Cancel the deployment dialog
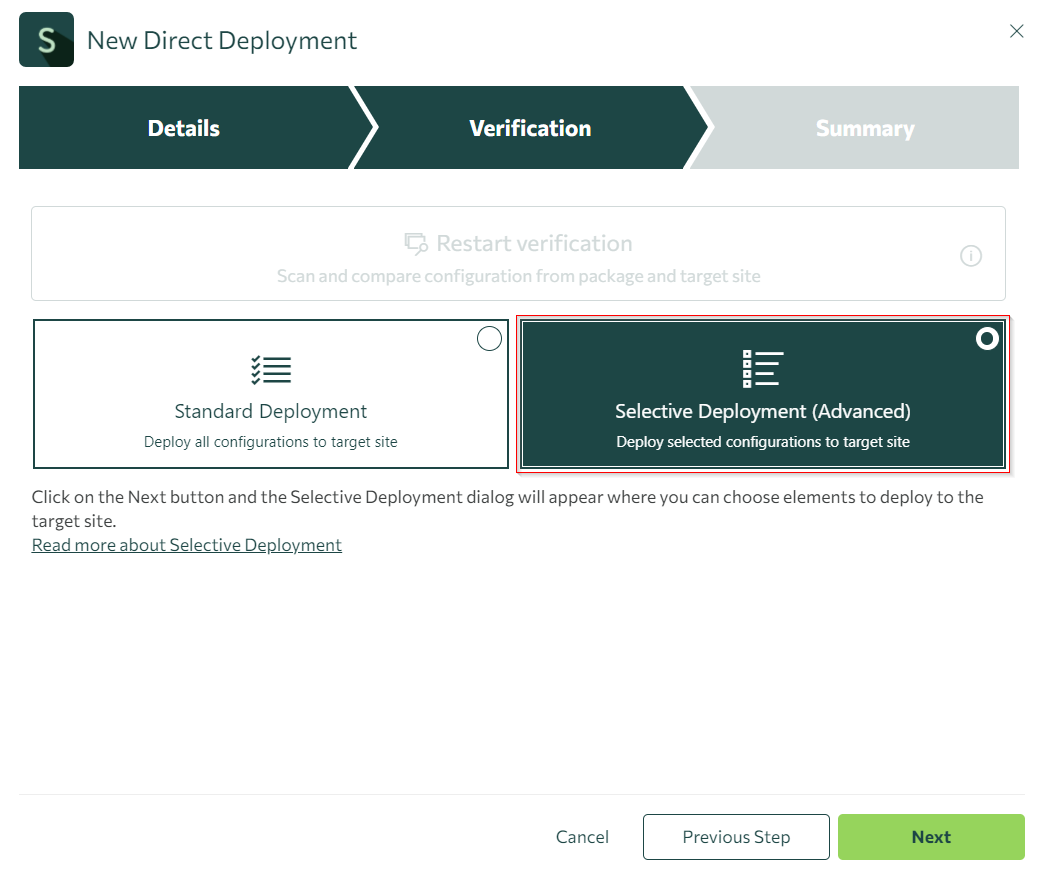Viewport: 1045px width, 880px height. pyautogui.click(x=582, y=837)
